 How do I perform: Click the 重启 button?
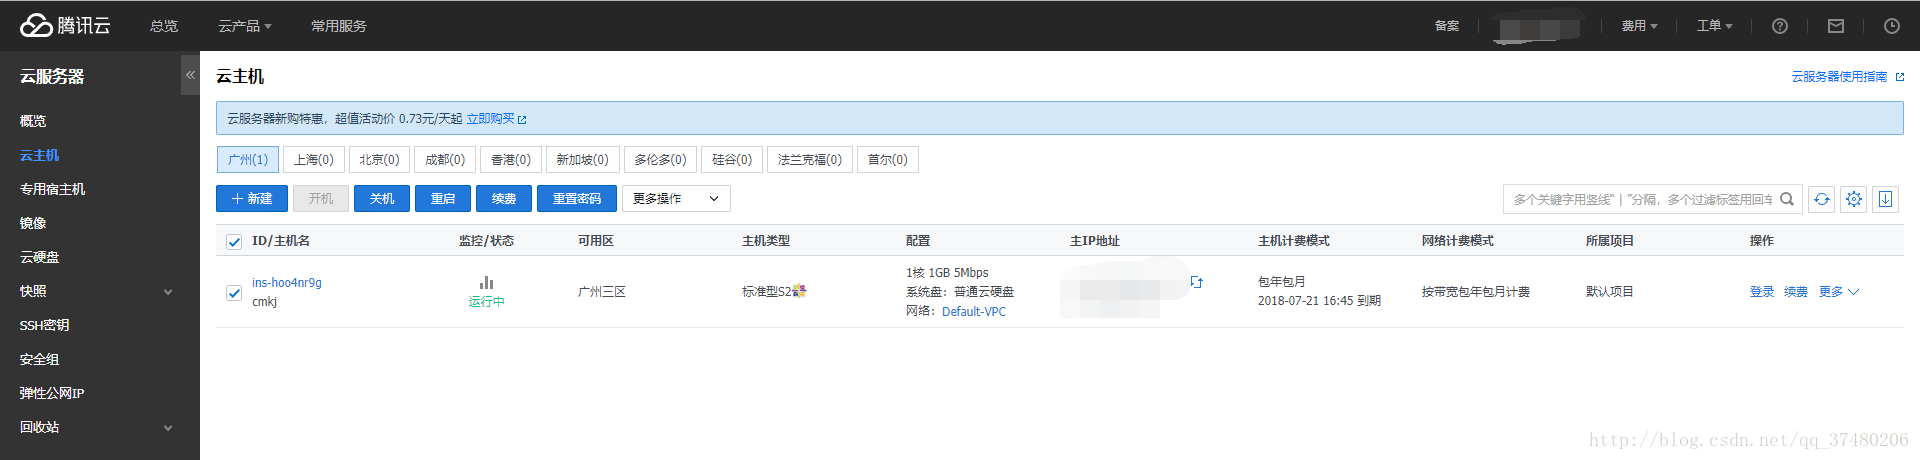click(x=443, y=199)
